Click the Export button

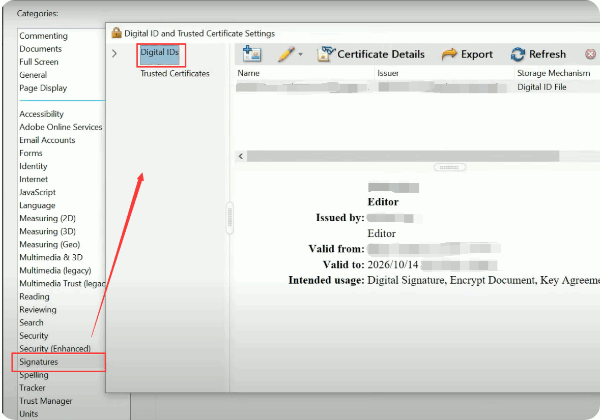tap(467, 54)
